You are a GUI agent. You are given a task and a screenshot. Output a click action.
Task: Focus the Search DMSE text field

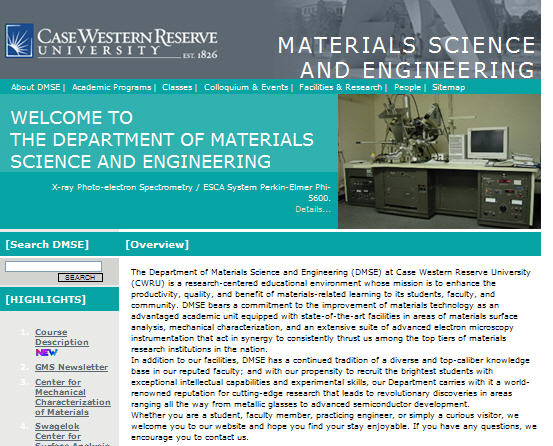point(53,267)
